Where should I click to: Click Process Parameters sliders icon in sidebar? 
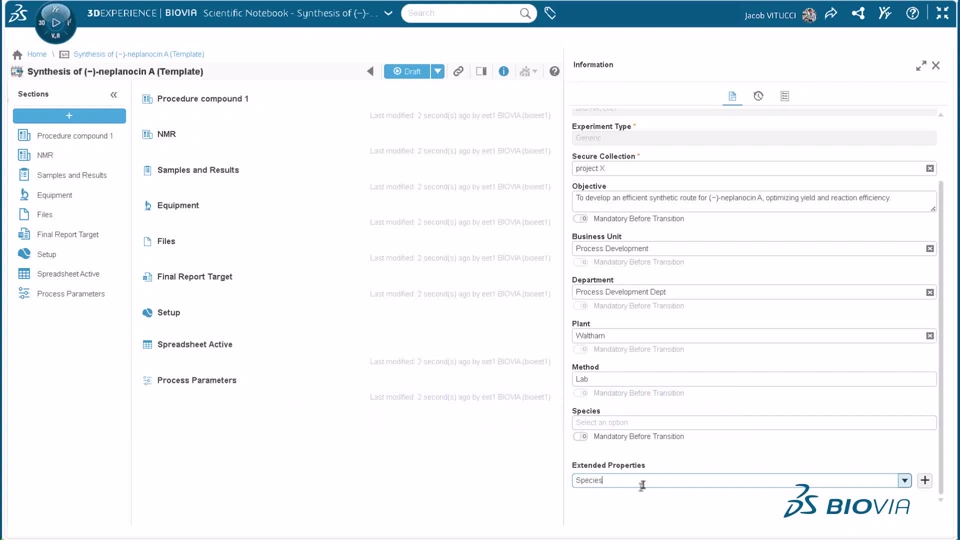click(x=24, y=293)
